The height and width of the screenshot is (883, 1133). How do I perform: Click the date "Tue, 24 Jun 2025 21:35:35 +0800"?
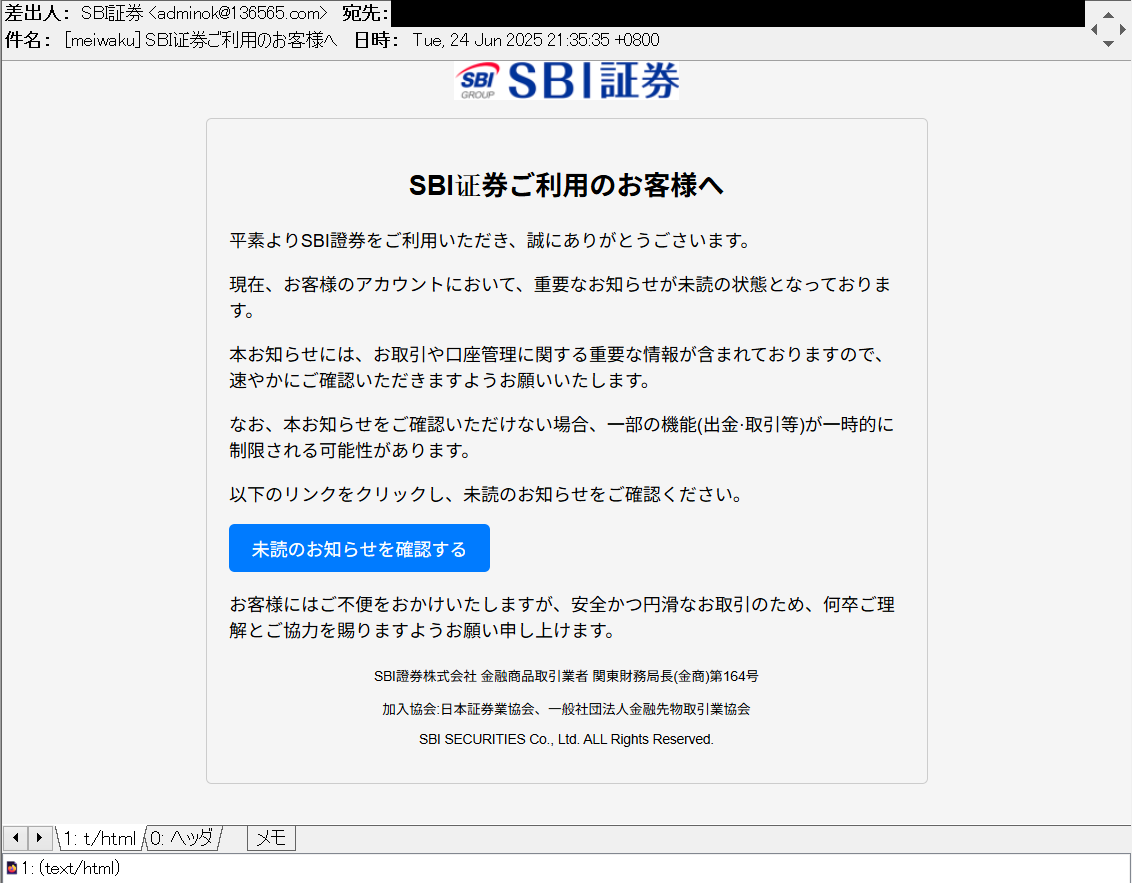coord(536,40)
